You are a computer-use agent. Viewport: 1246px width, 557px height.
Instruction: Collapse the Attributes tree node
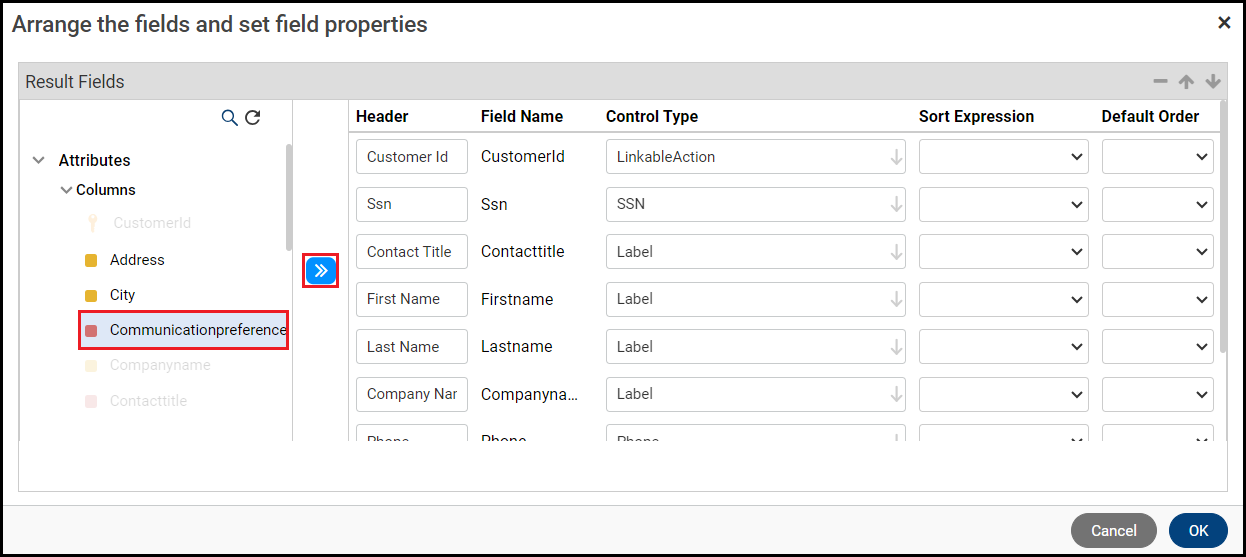[x=39, y=160]
